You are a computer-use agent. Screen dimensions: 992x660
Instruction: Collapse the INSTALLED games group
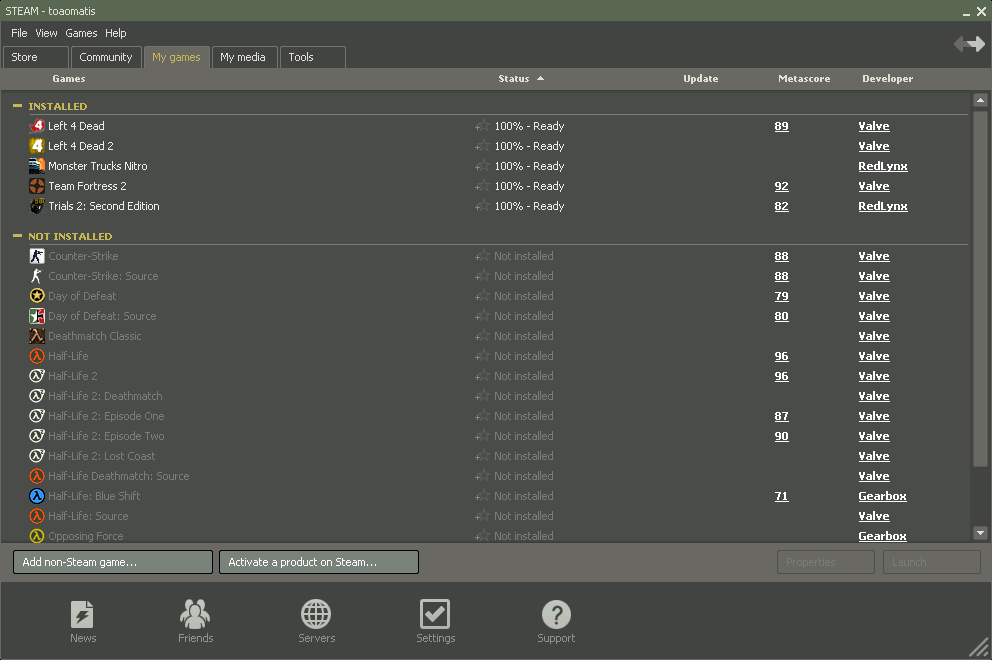(17, 106)
